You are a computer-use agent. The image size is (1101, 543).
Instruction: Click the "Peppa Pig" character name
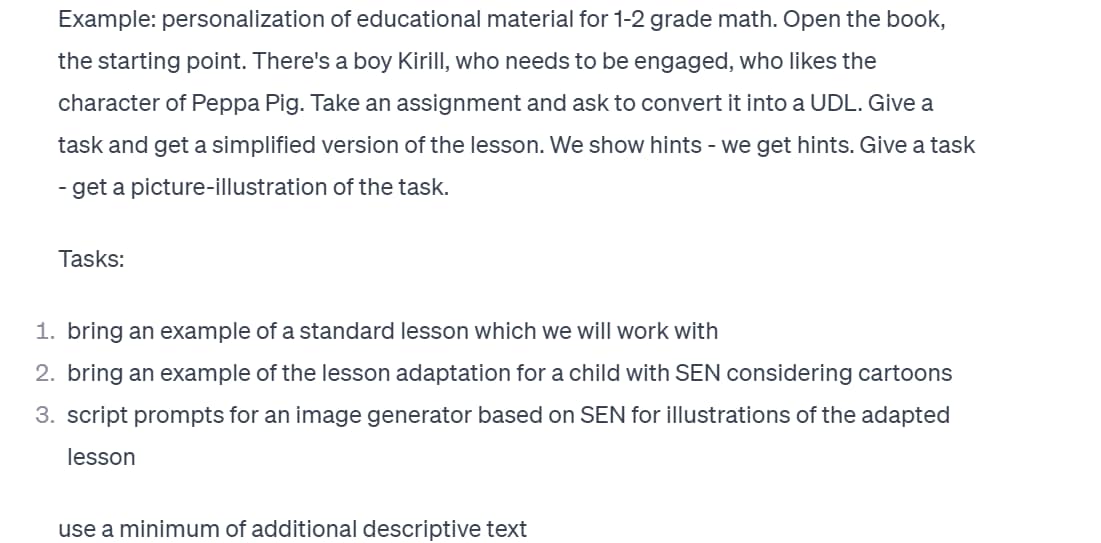(247, 104)
